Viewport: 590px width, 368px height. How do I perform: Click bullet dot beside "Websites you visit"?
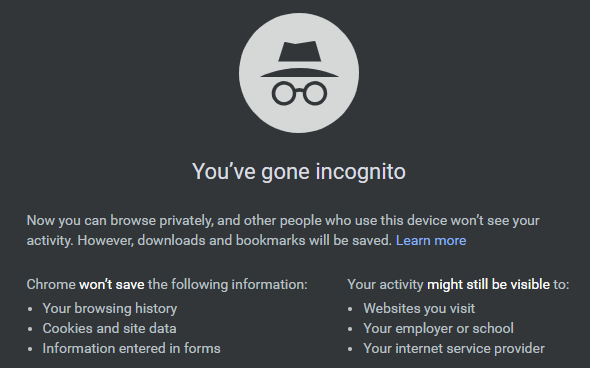click(350, 309)
